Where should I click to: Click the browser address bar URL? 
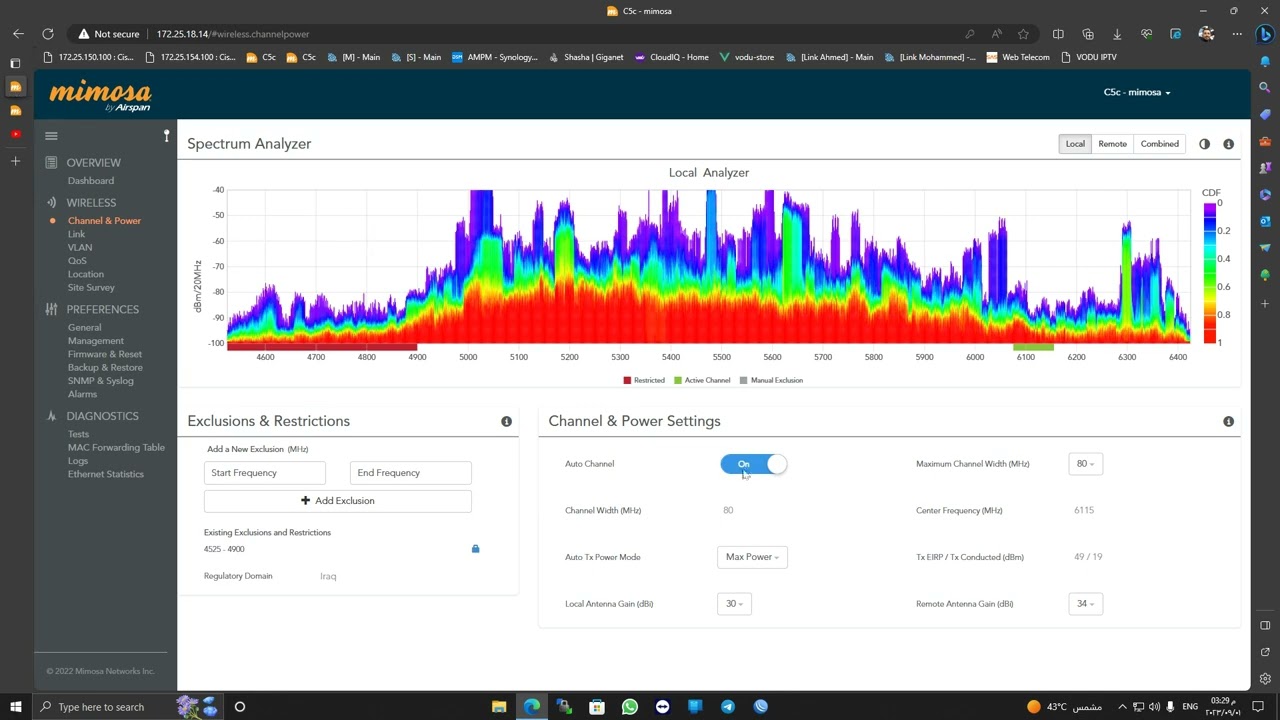coord(233,34)
